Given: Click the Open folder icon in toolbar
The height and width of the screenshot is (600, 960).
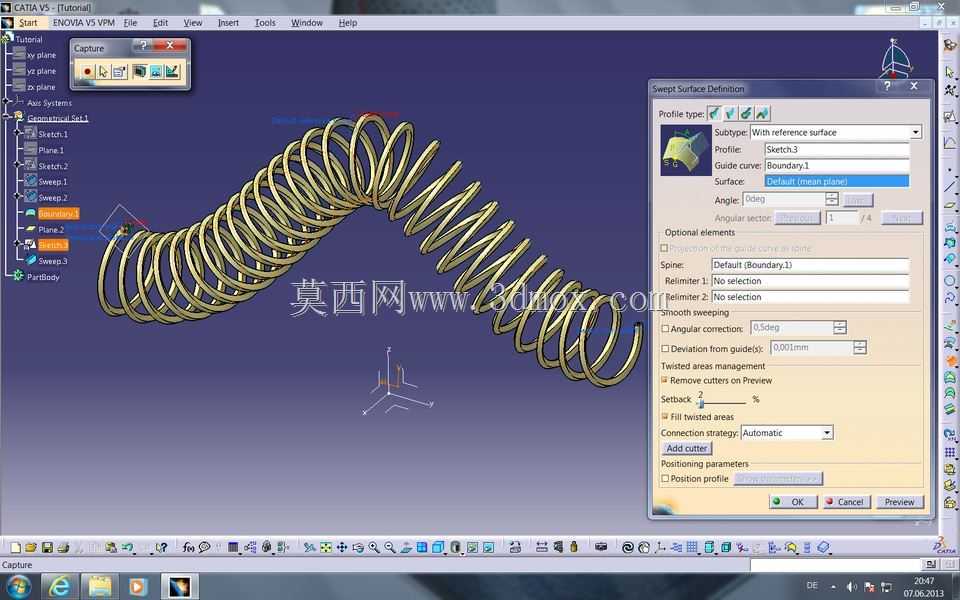Looking at the screenshot, I should tap(31, 547).
